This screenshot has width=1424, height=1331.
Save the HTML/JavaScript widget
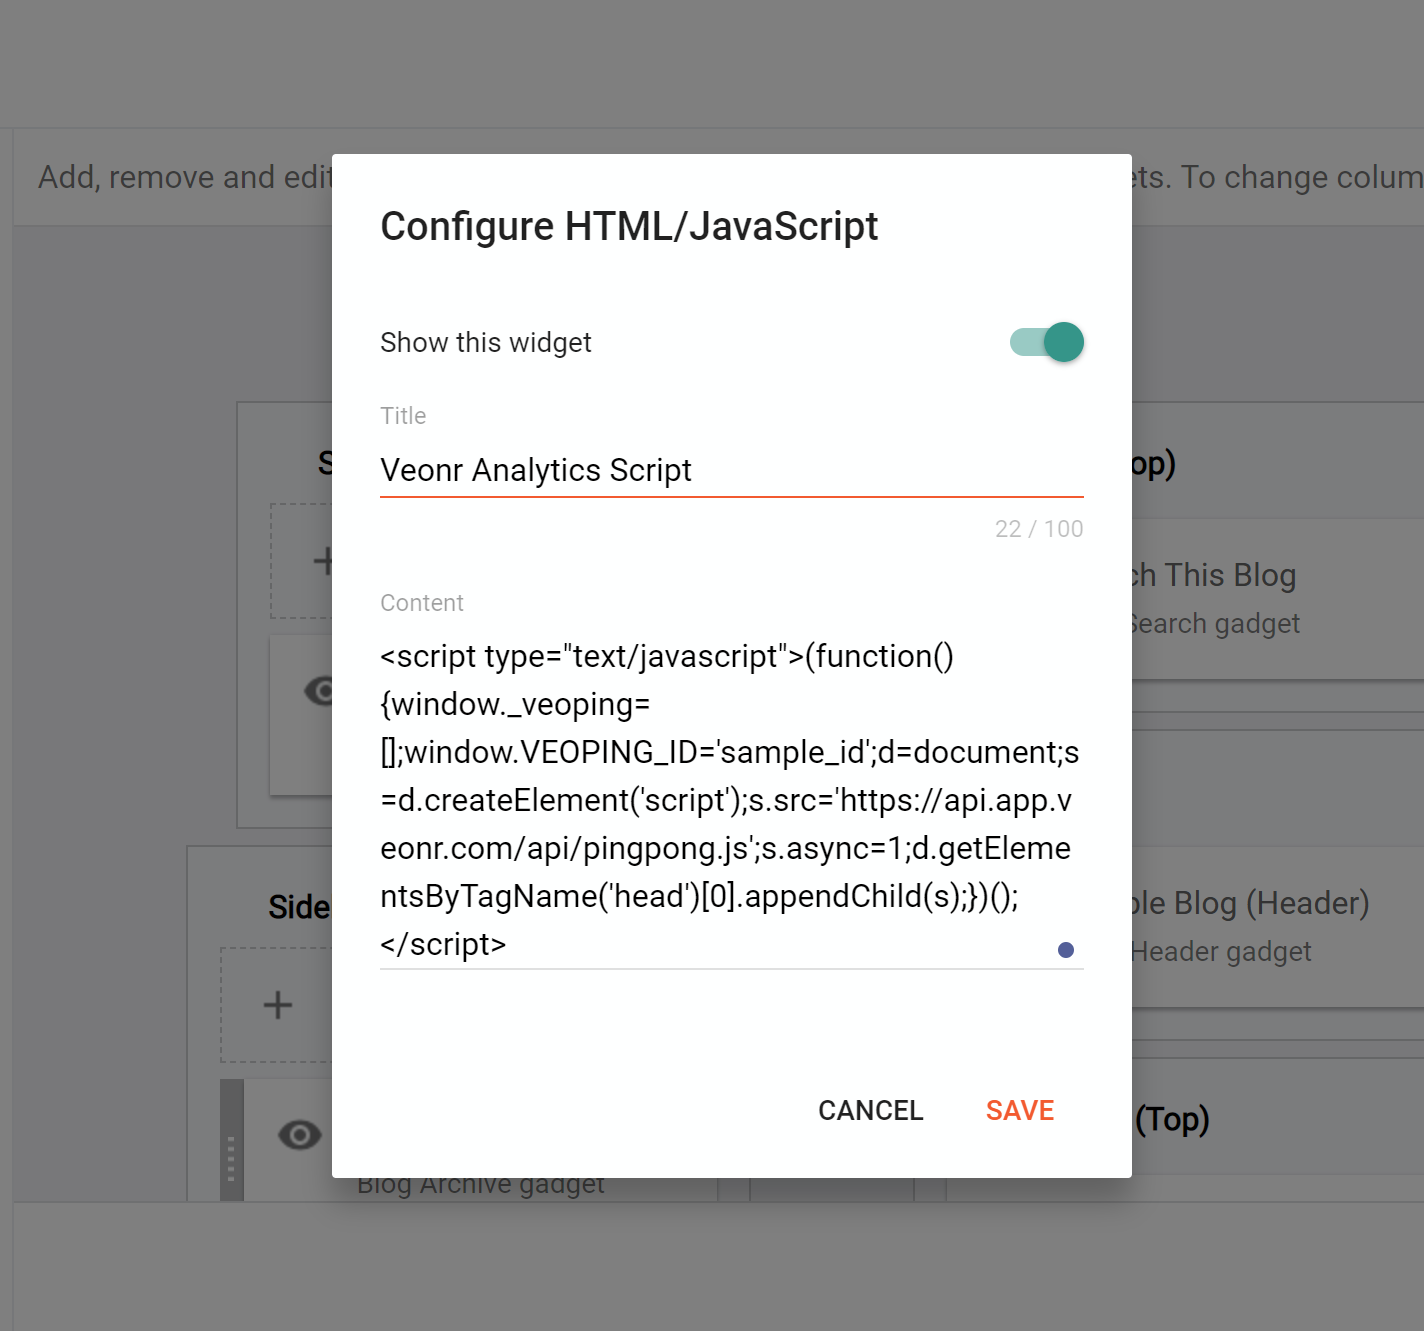[x=1020, y=1110]
